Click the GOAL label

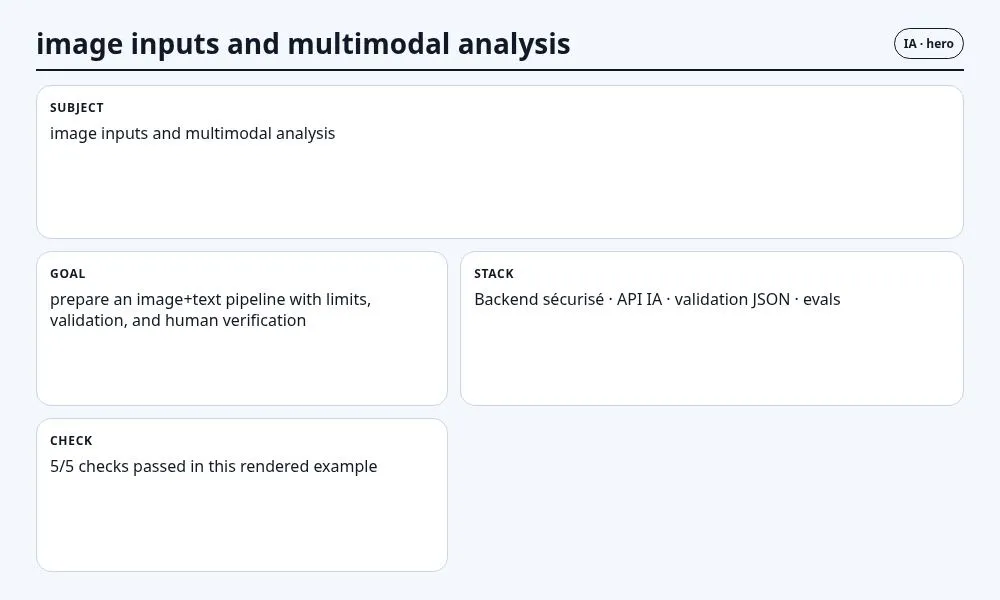pyautogui.click(x=68, y=274)
